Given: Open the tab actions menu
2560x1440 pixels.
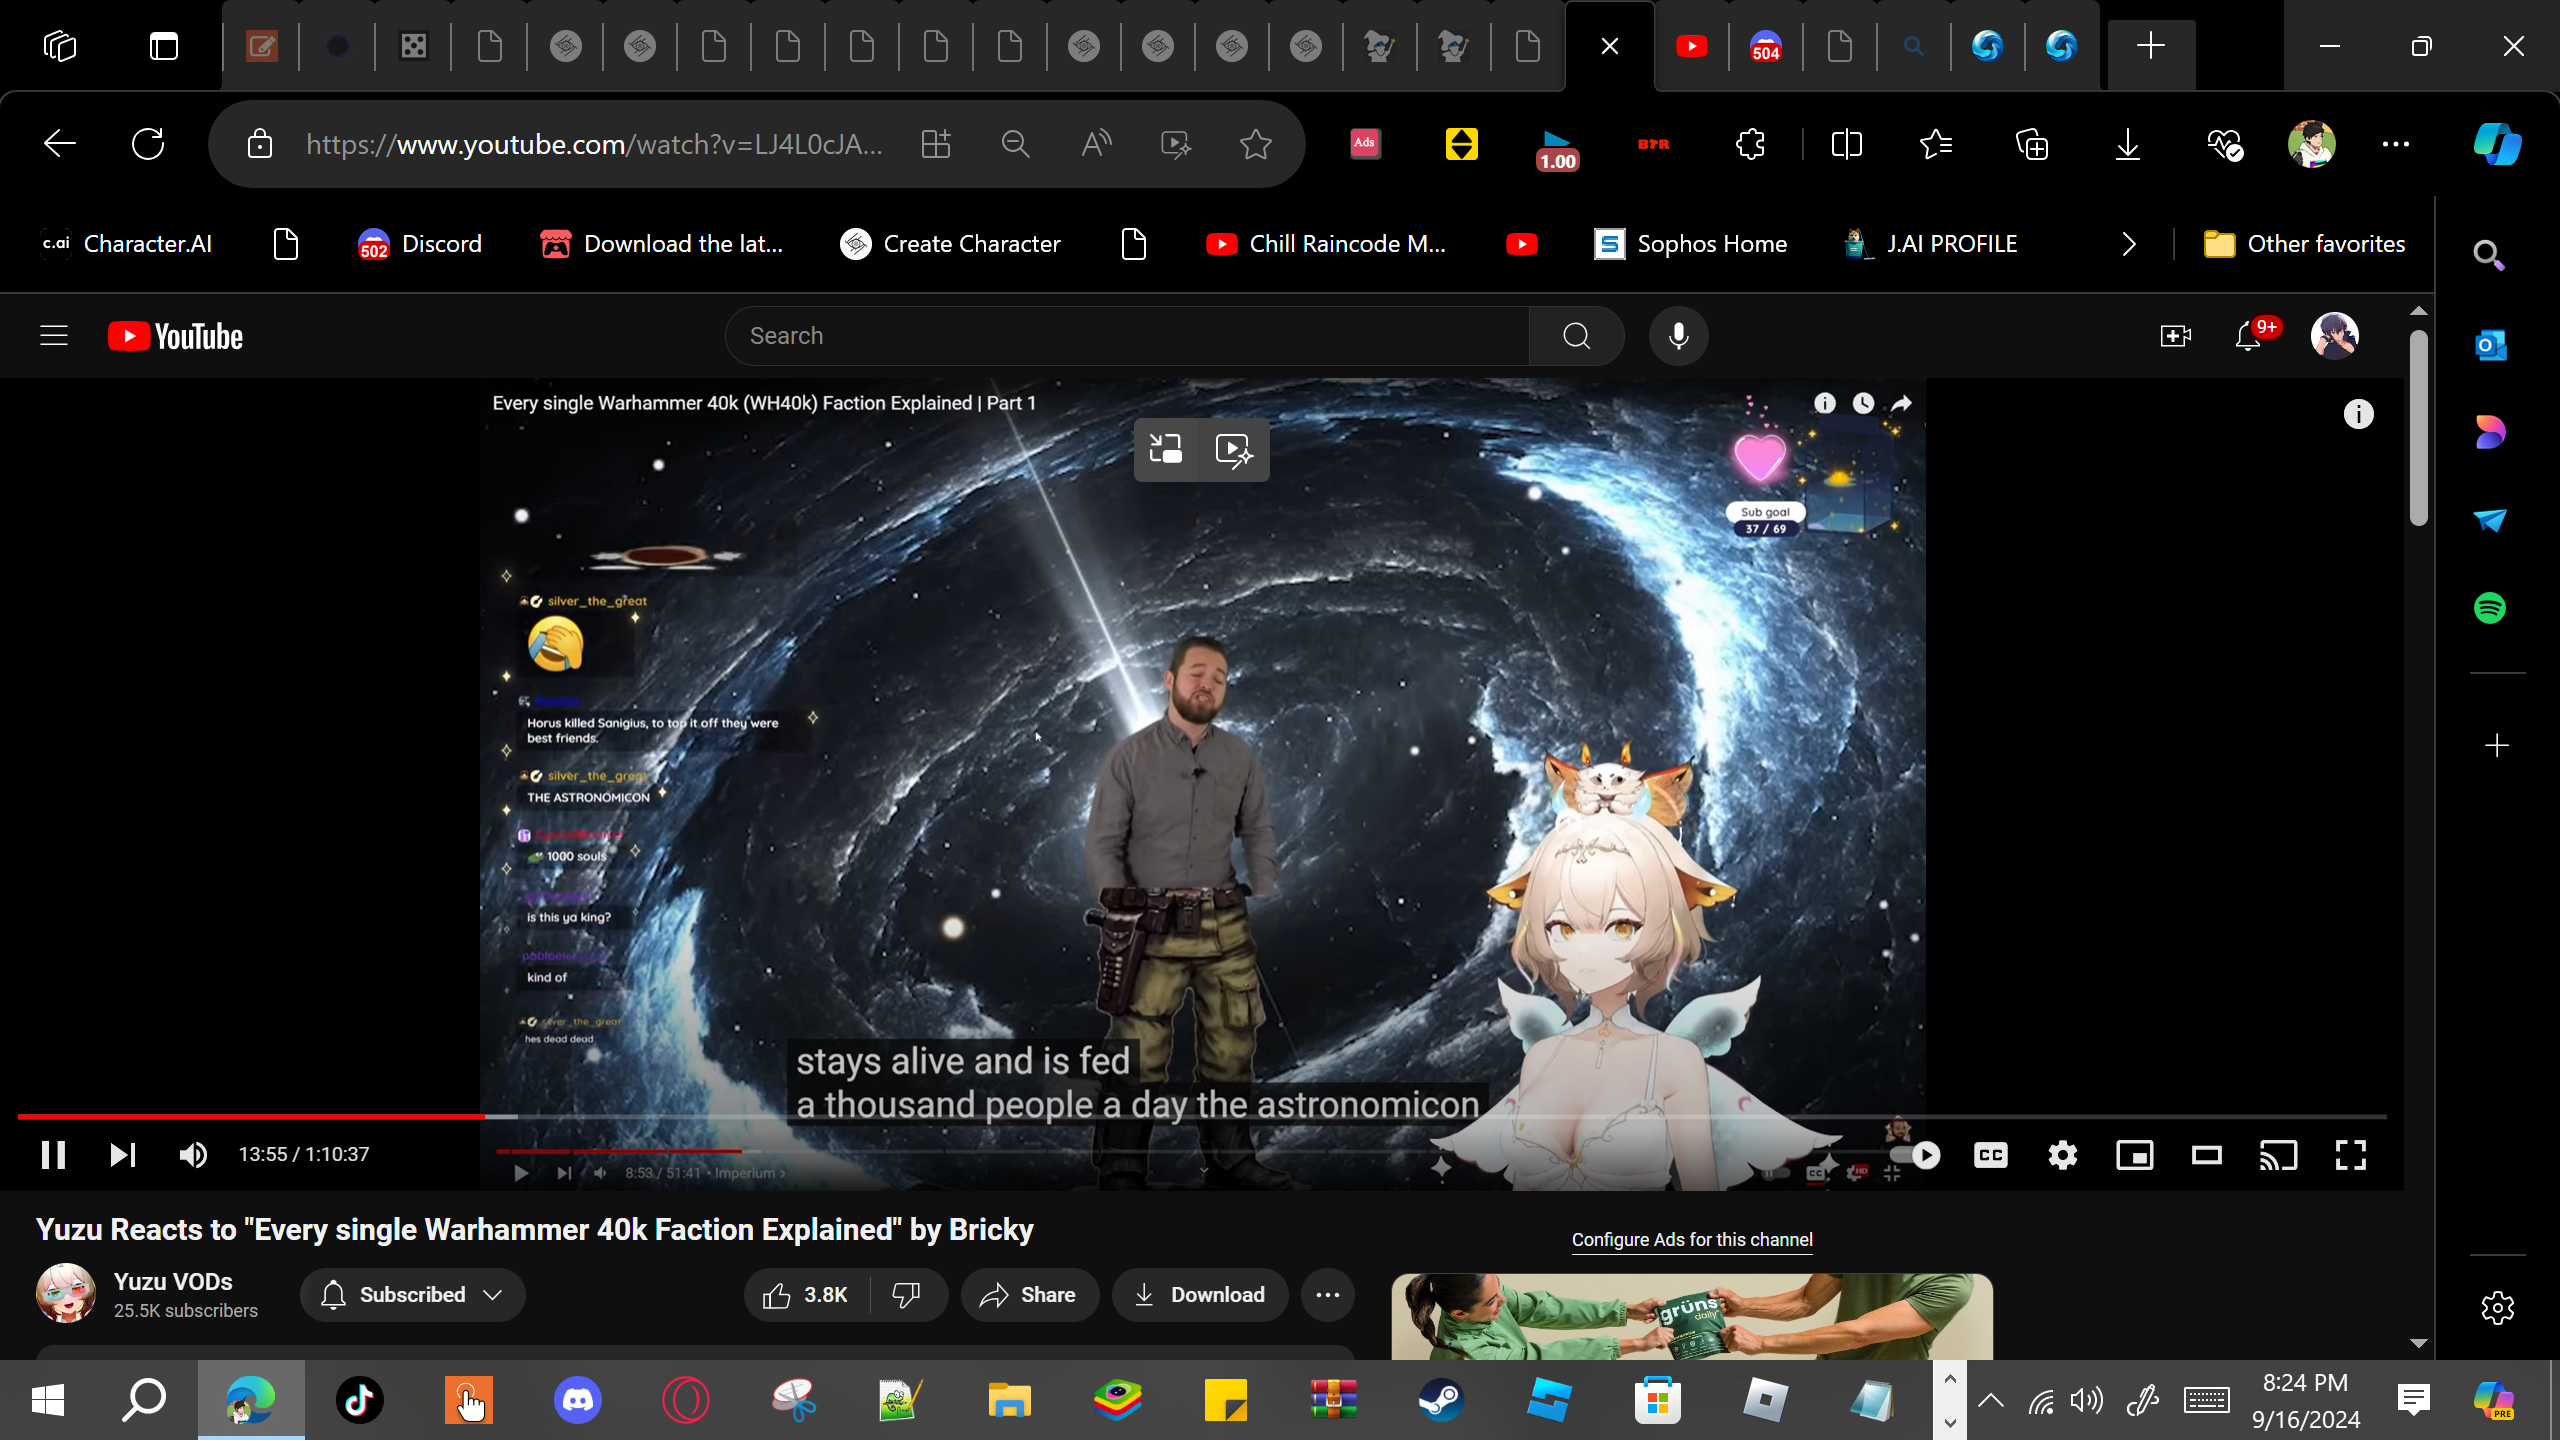Looking at the screenshot, I should [164, 46].
